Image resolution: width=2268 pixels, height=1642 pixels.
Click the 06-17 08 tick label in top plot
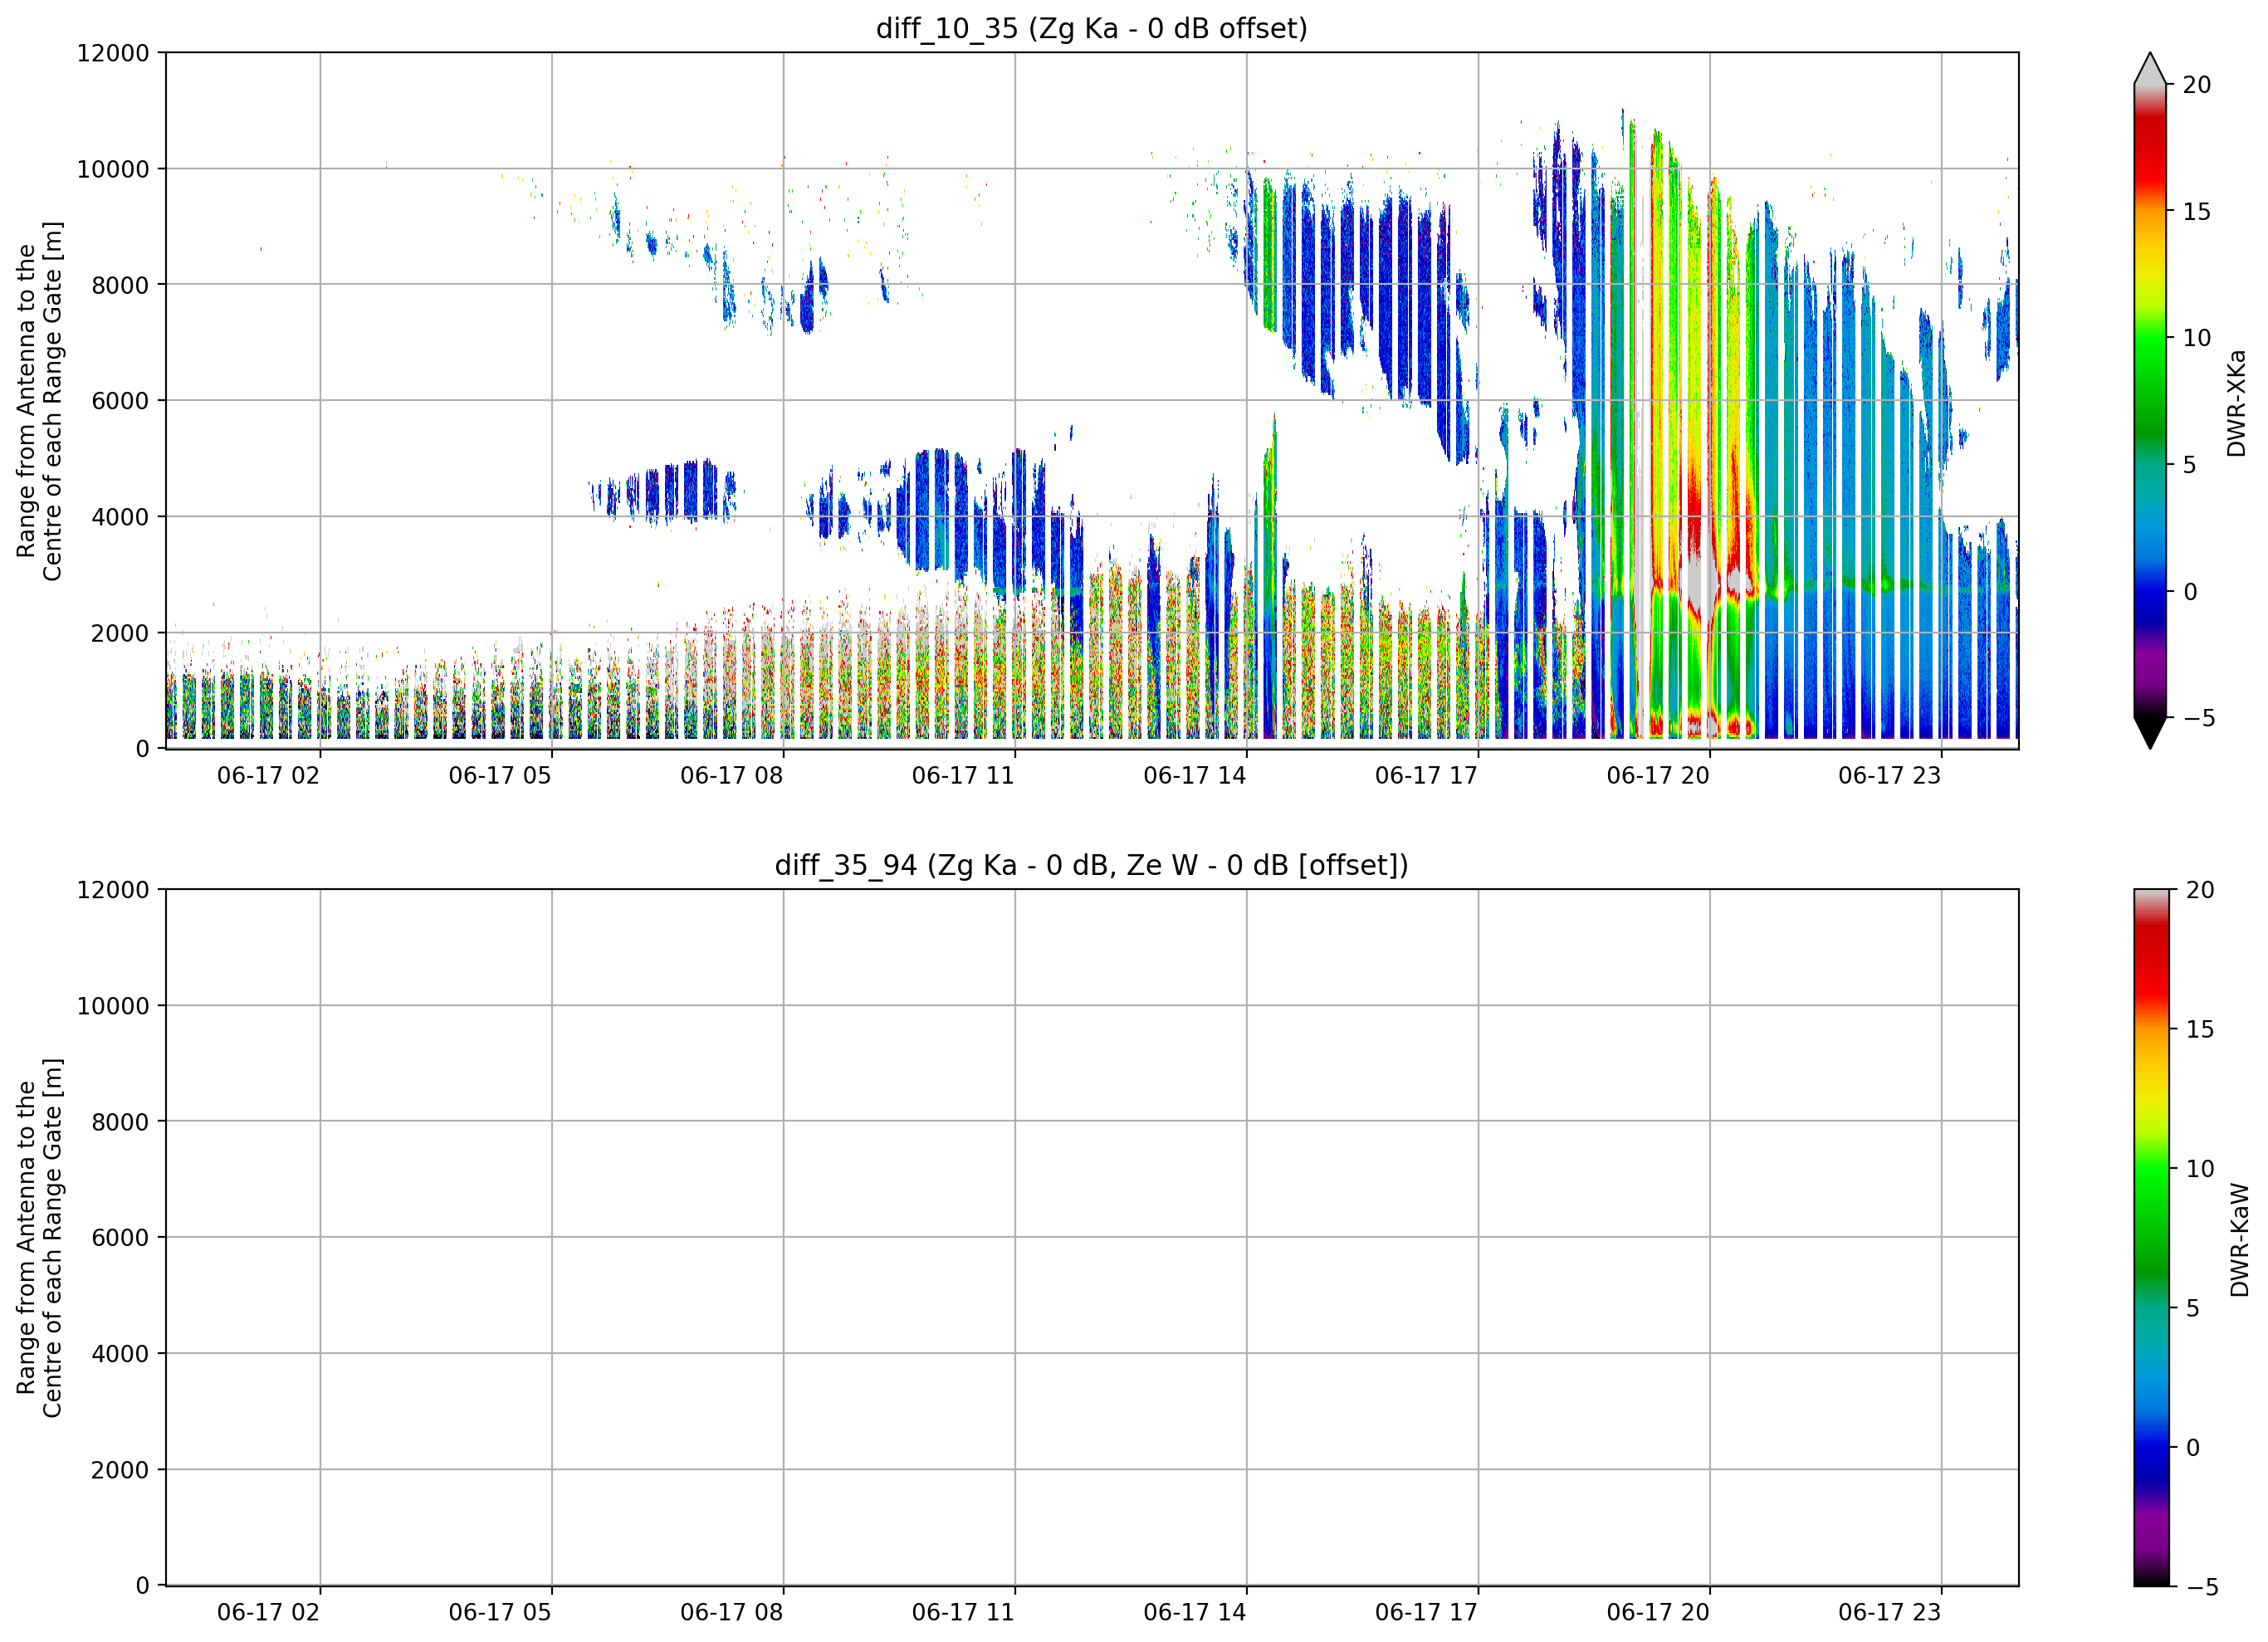732,776
